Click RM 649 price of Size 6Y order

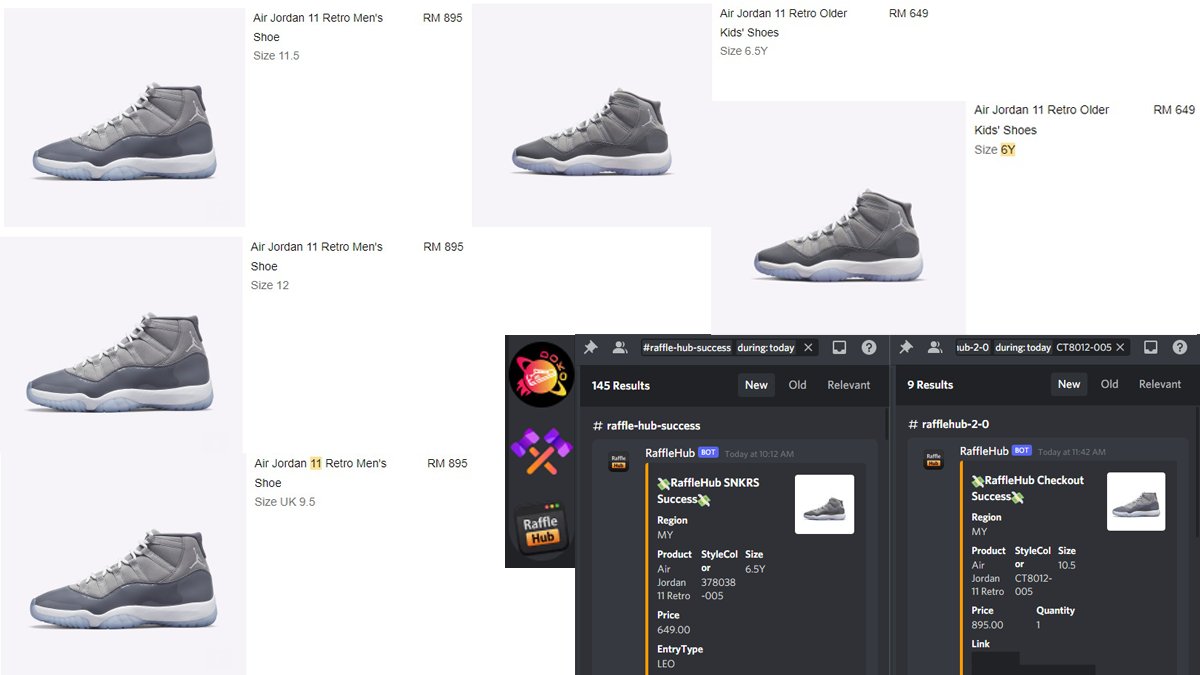click(1174, 110)
